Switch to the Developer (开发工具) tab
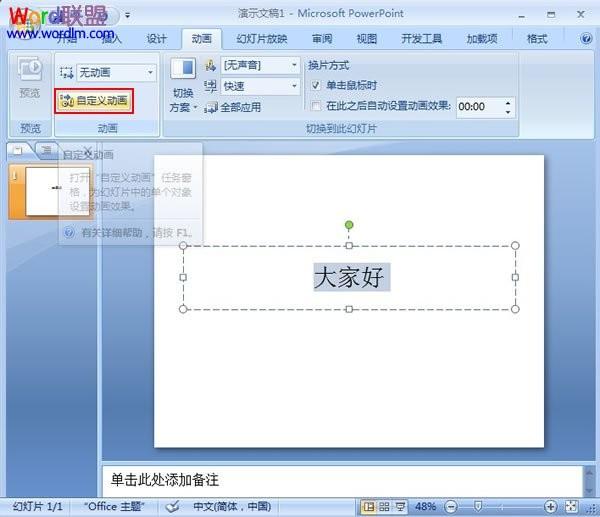 (421, 39)
